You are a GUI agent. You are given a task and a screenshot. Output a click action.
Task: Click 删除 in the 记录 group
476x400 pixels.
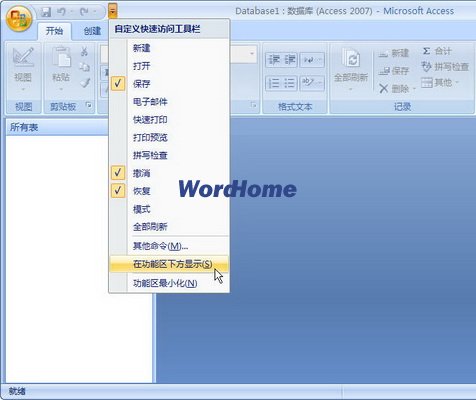coord(394,88)
